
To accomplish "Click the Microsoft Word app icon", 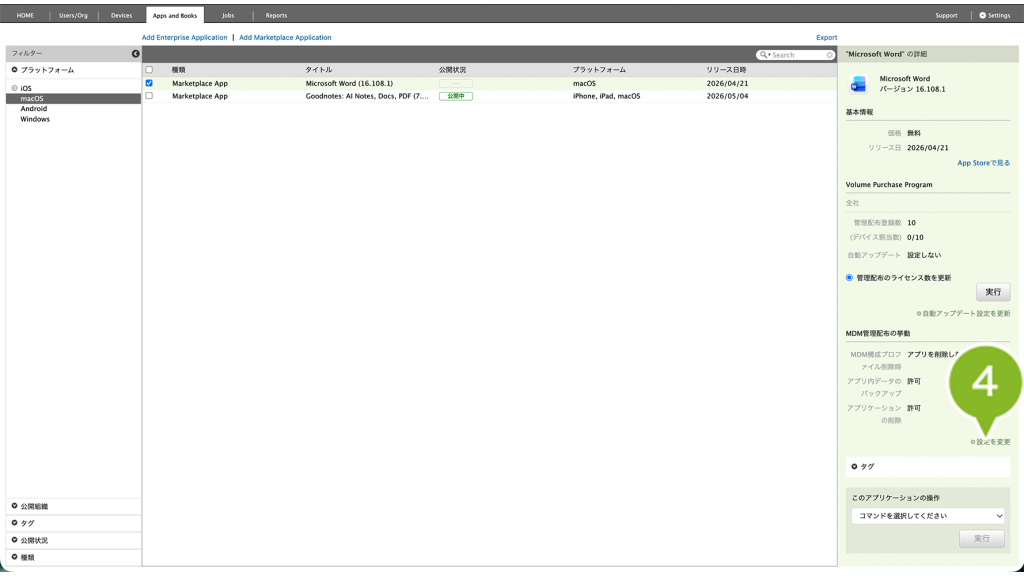I will [x=858, y=84].
